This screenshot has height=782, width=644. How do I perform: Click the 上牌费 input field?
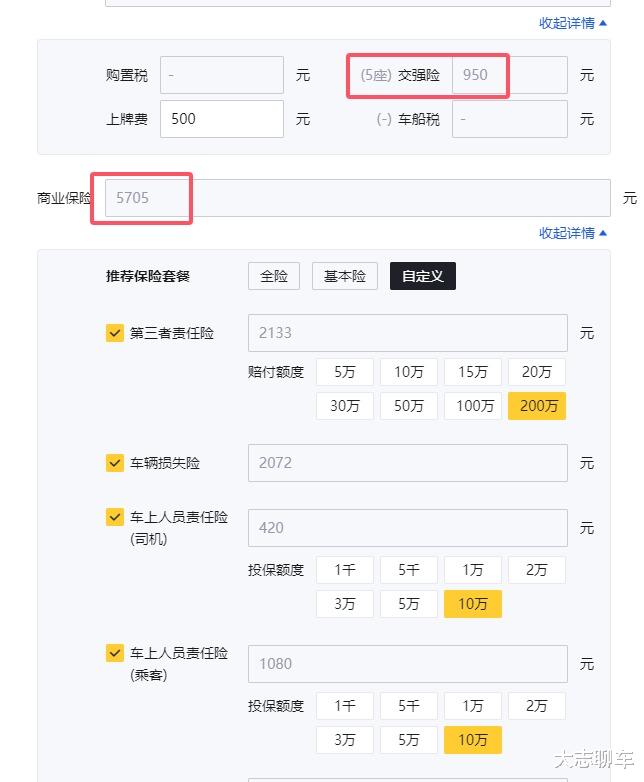(x=222, y=119)
